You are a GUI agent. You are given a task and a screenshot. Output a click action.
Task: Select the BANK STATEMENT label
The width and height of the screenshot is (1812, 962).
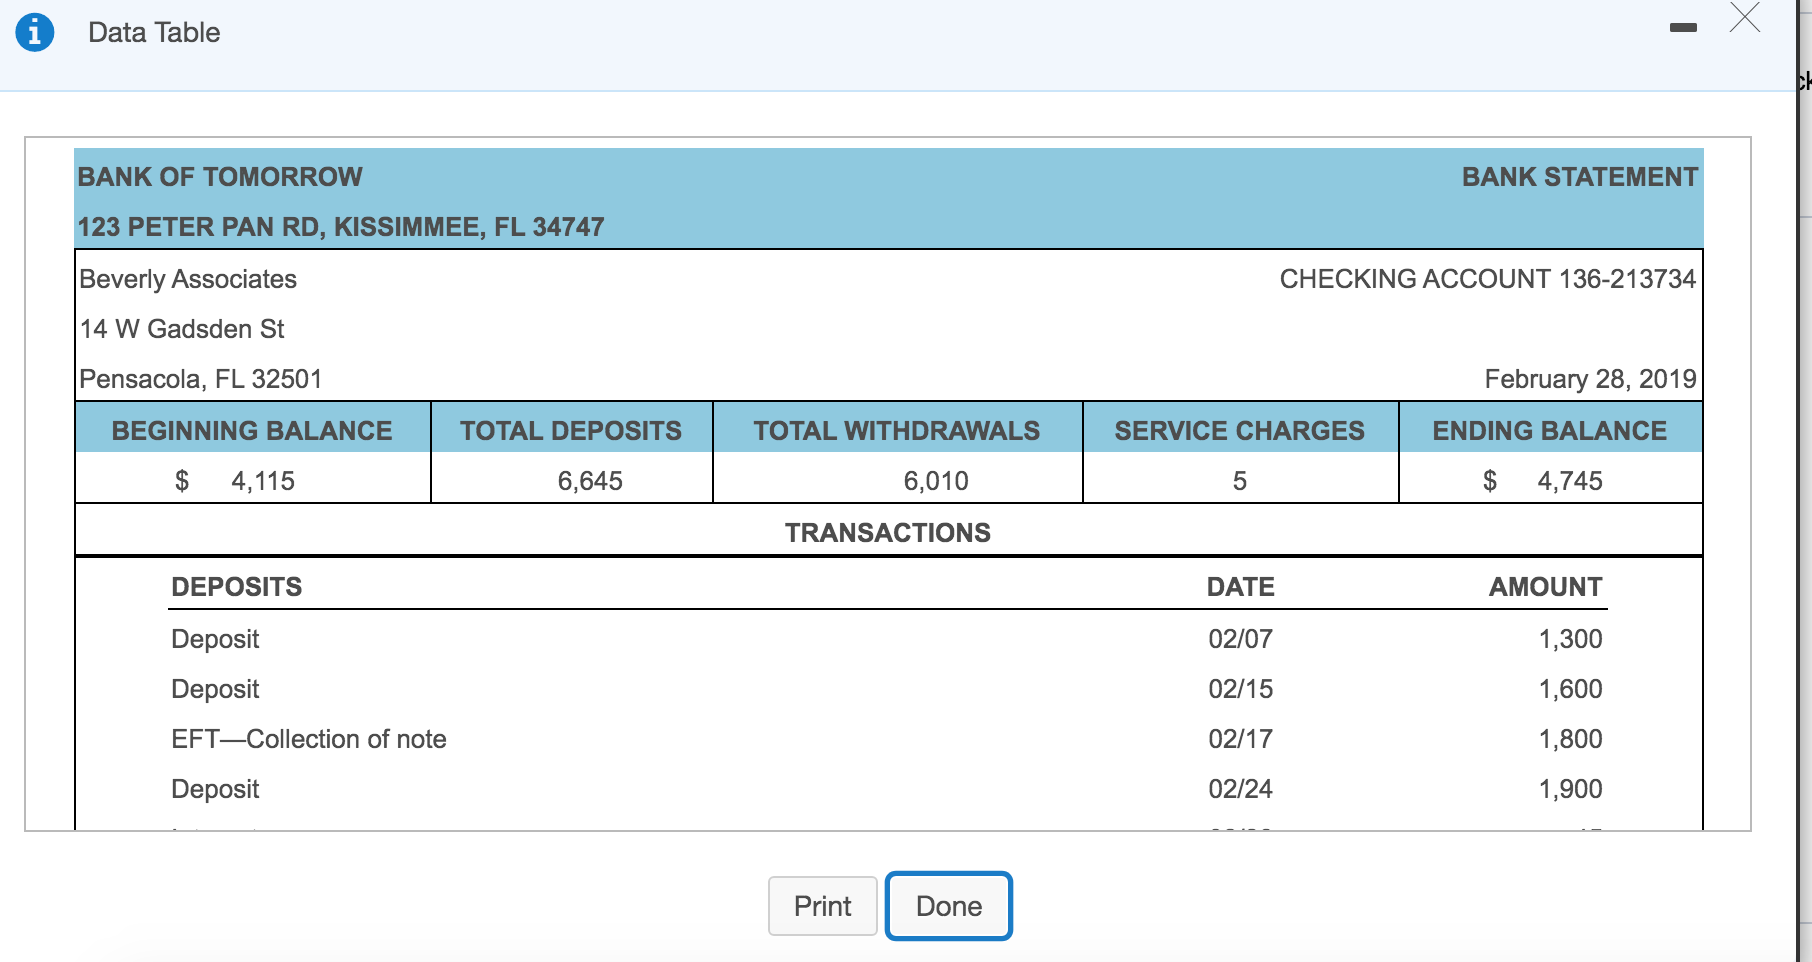tap(1578, 177)
